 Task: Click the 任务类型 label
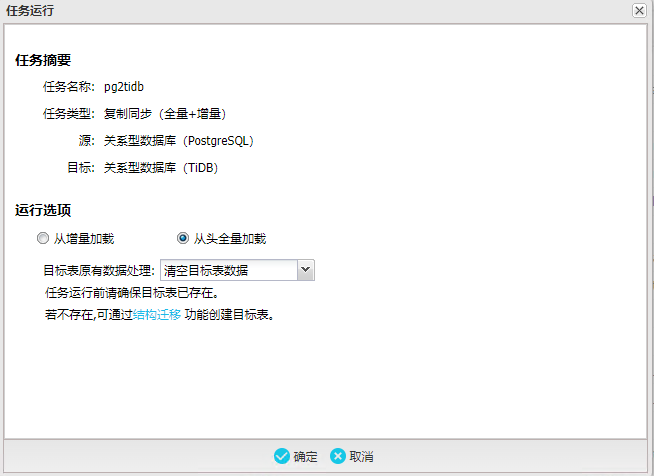pyautogui.click(x=69, y=113)
